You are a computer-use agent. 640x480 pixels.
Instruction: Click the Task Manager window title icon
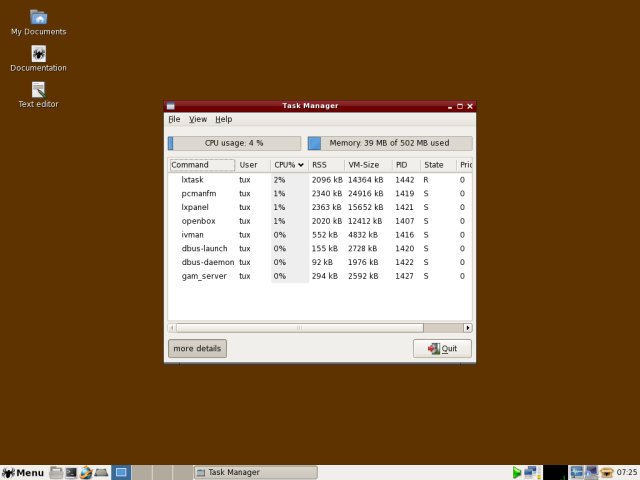171,106
